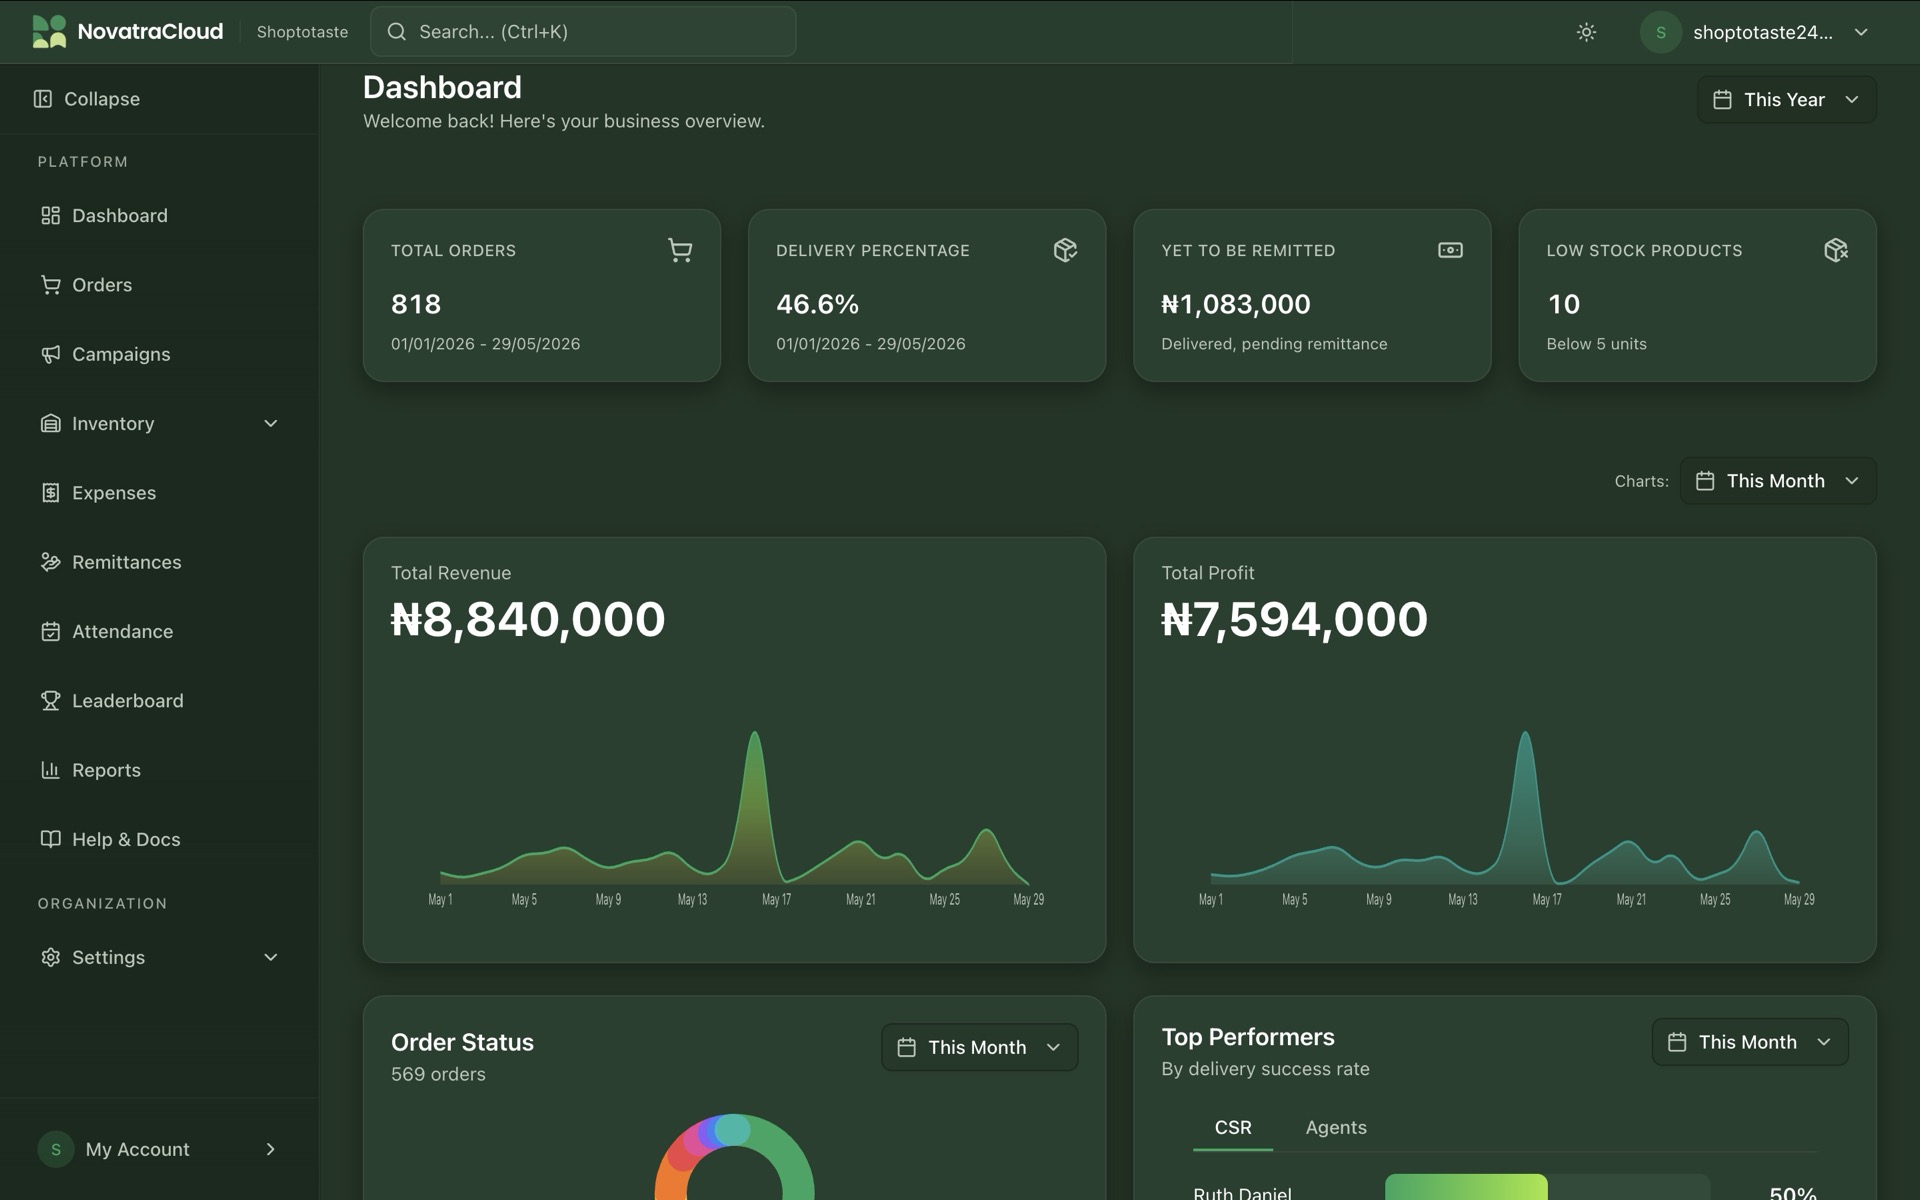Open the Charts This Month dropdown
The width and height of the screenshot is (1920, 1200).
point(1778,481)
